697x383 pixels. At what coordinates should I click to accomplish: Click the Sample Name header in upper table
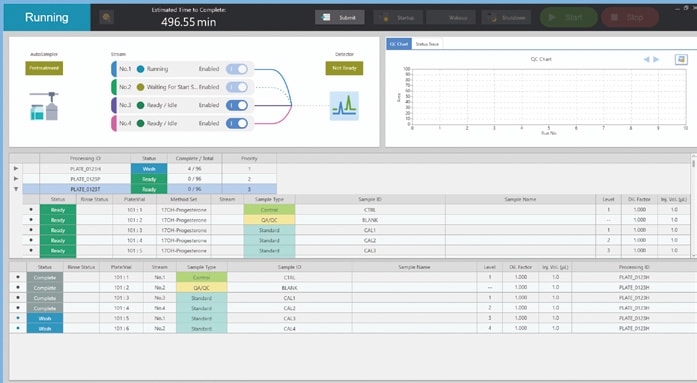520,199
